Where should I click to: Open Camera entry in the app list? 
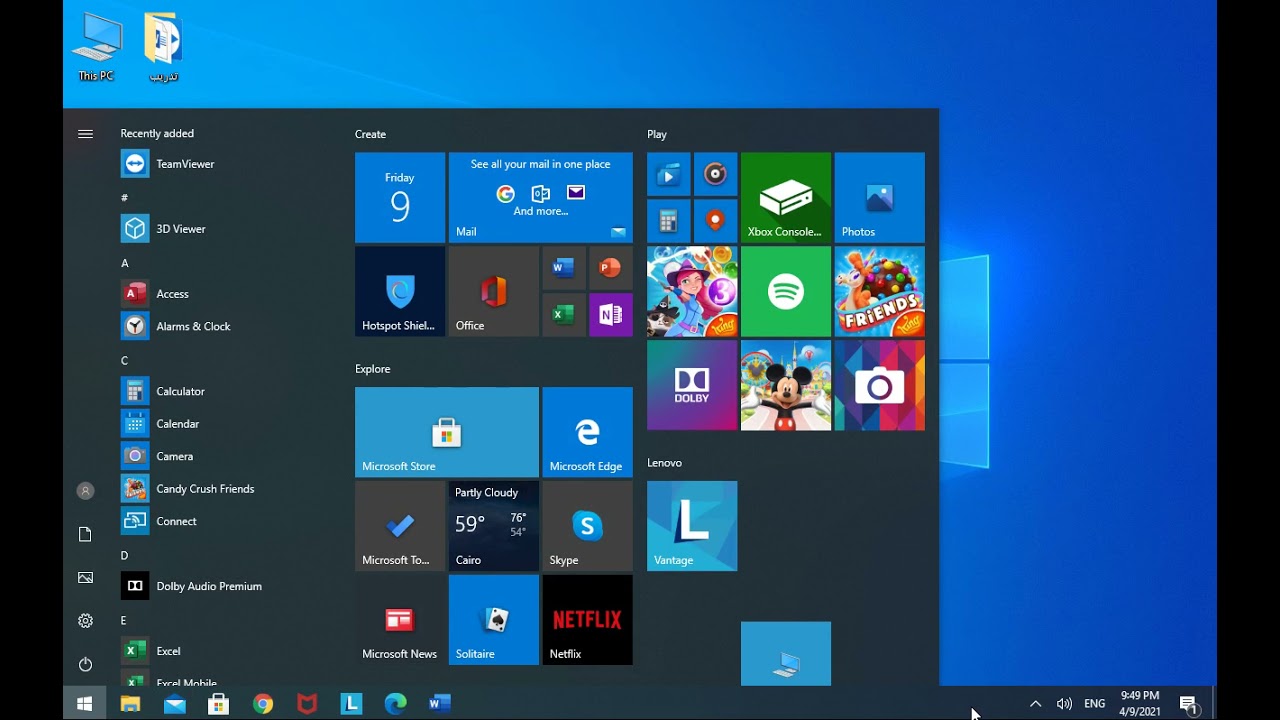tap(229, 456)
